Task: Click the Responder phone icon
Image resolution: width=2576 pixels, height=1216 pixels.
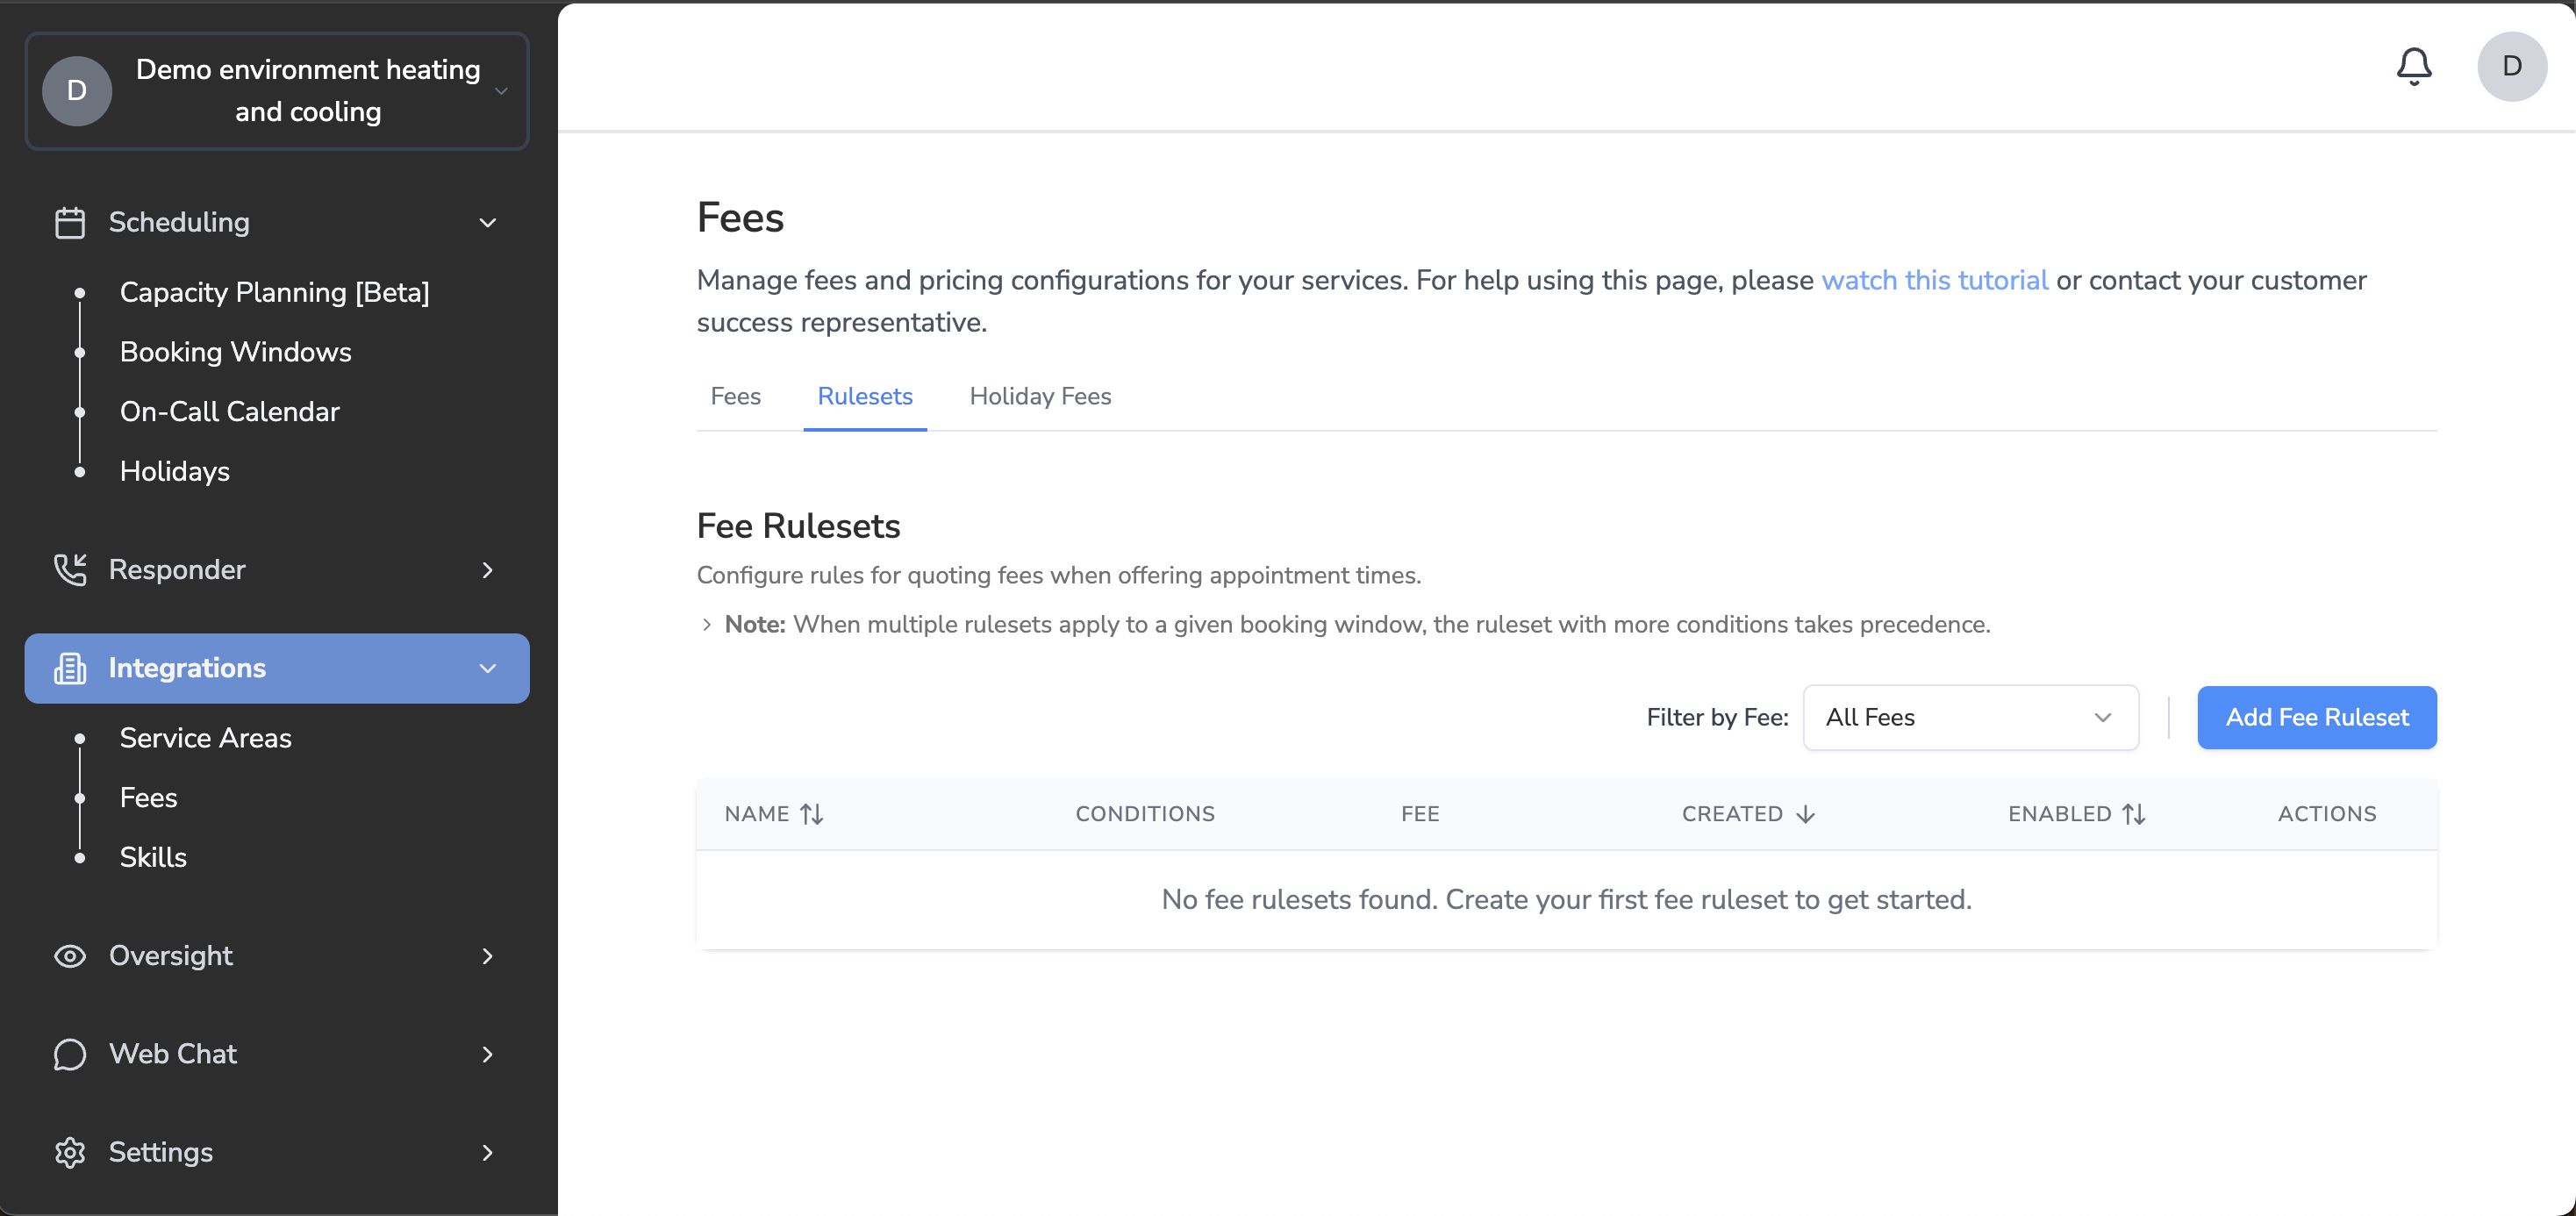Action: (69, 569)
